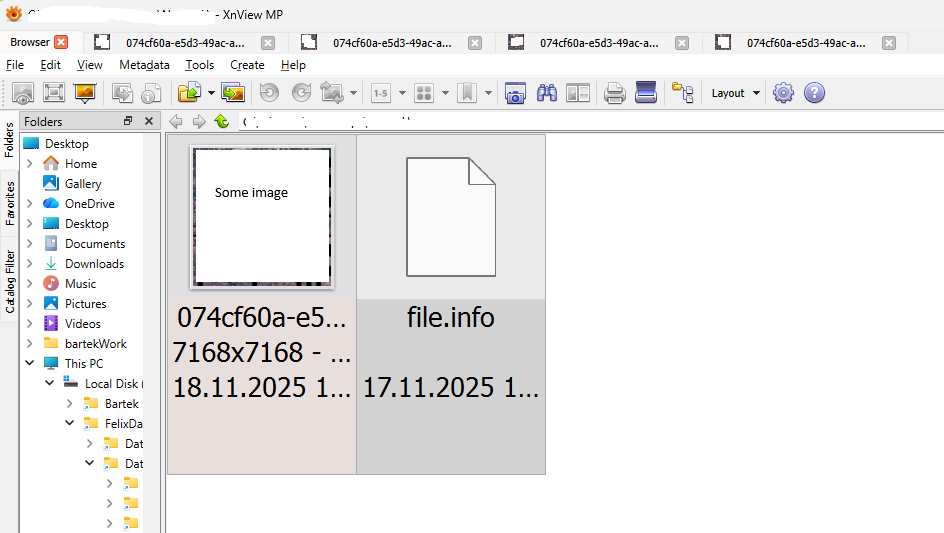Collapse the This PC tree node
Image resolution: width=944 pixels, height=533 pixels.
point(30,363)
